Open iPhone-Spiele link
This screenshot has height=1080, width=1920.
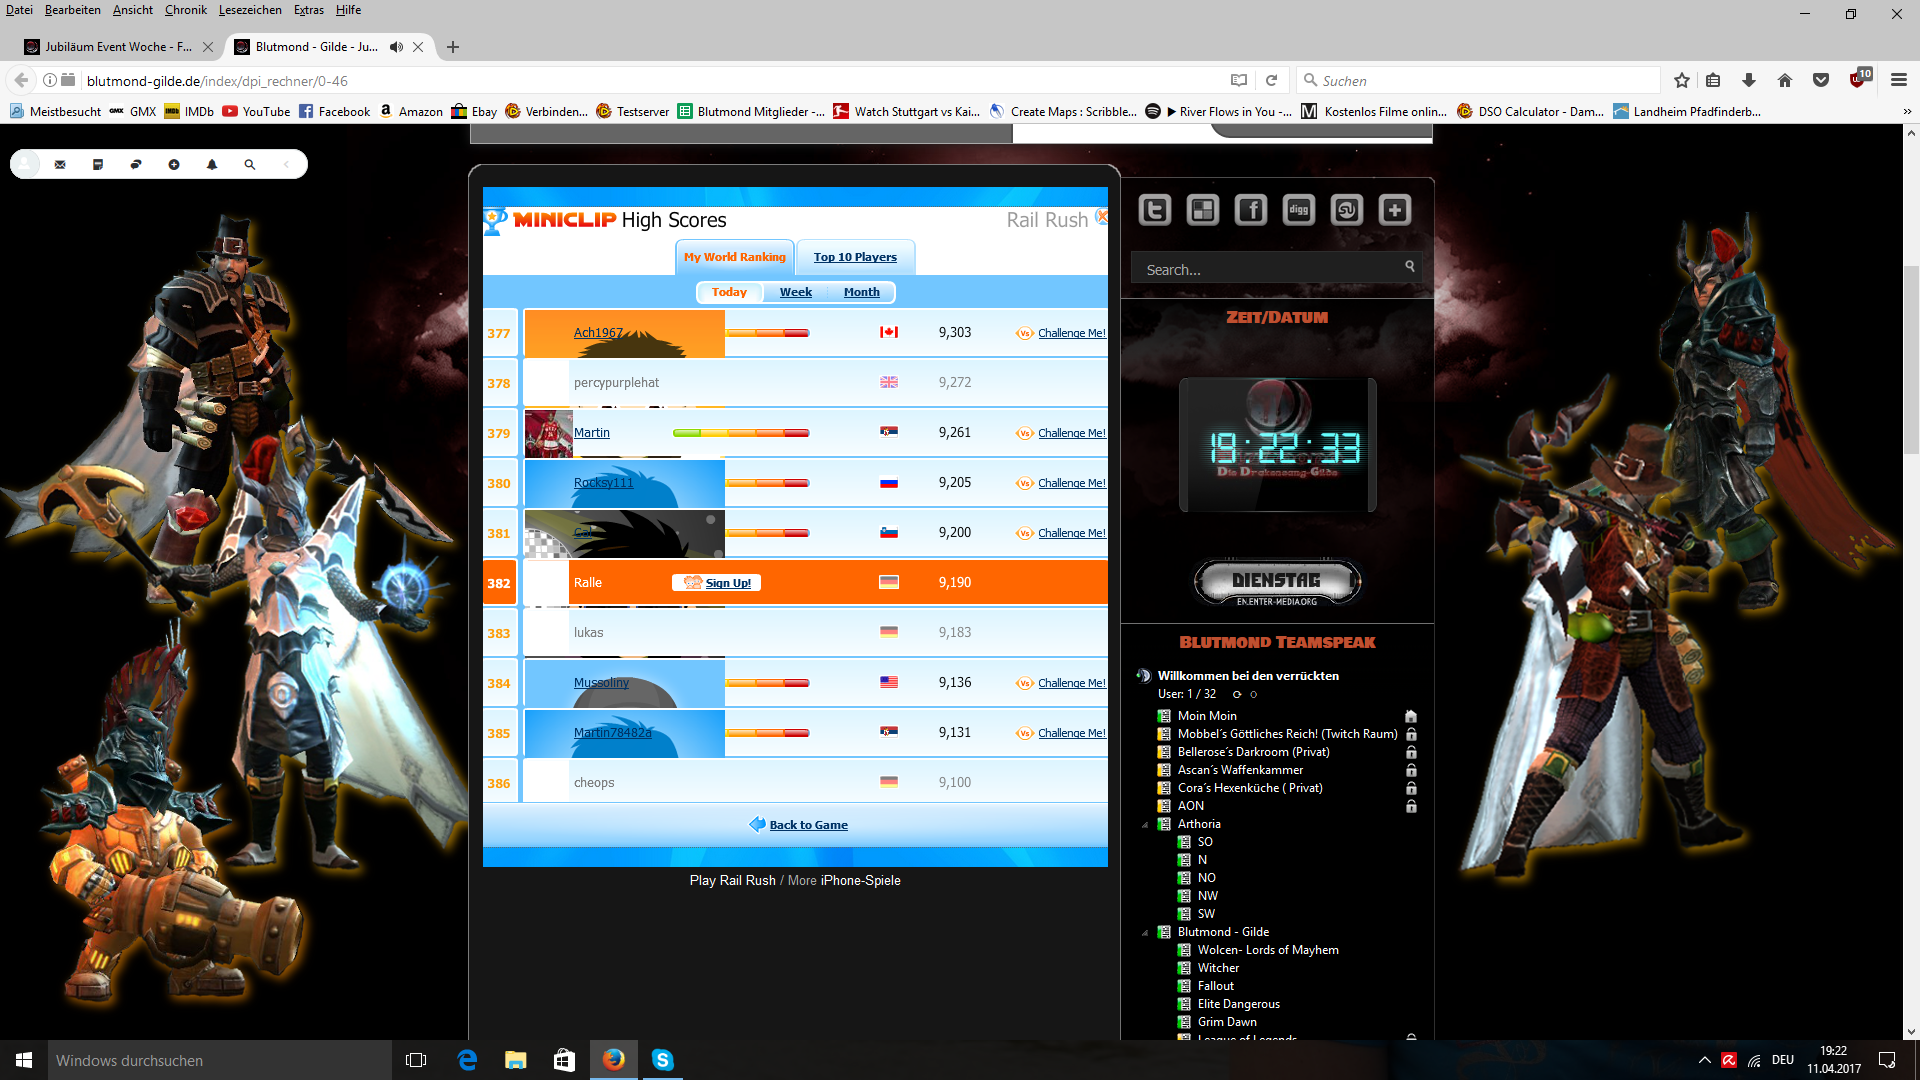coord(860,881)
